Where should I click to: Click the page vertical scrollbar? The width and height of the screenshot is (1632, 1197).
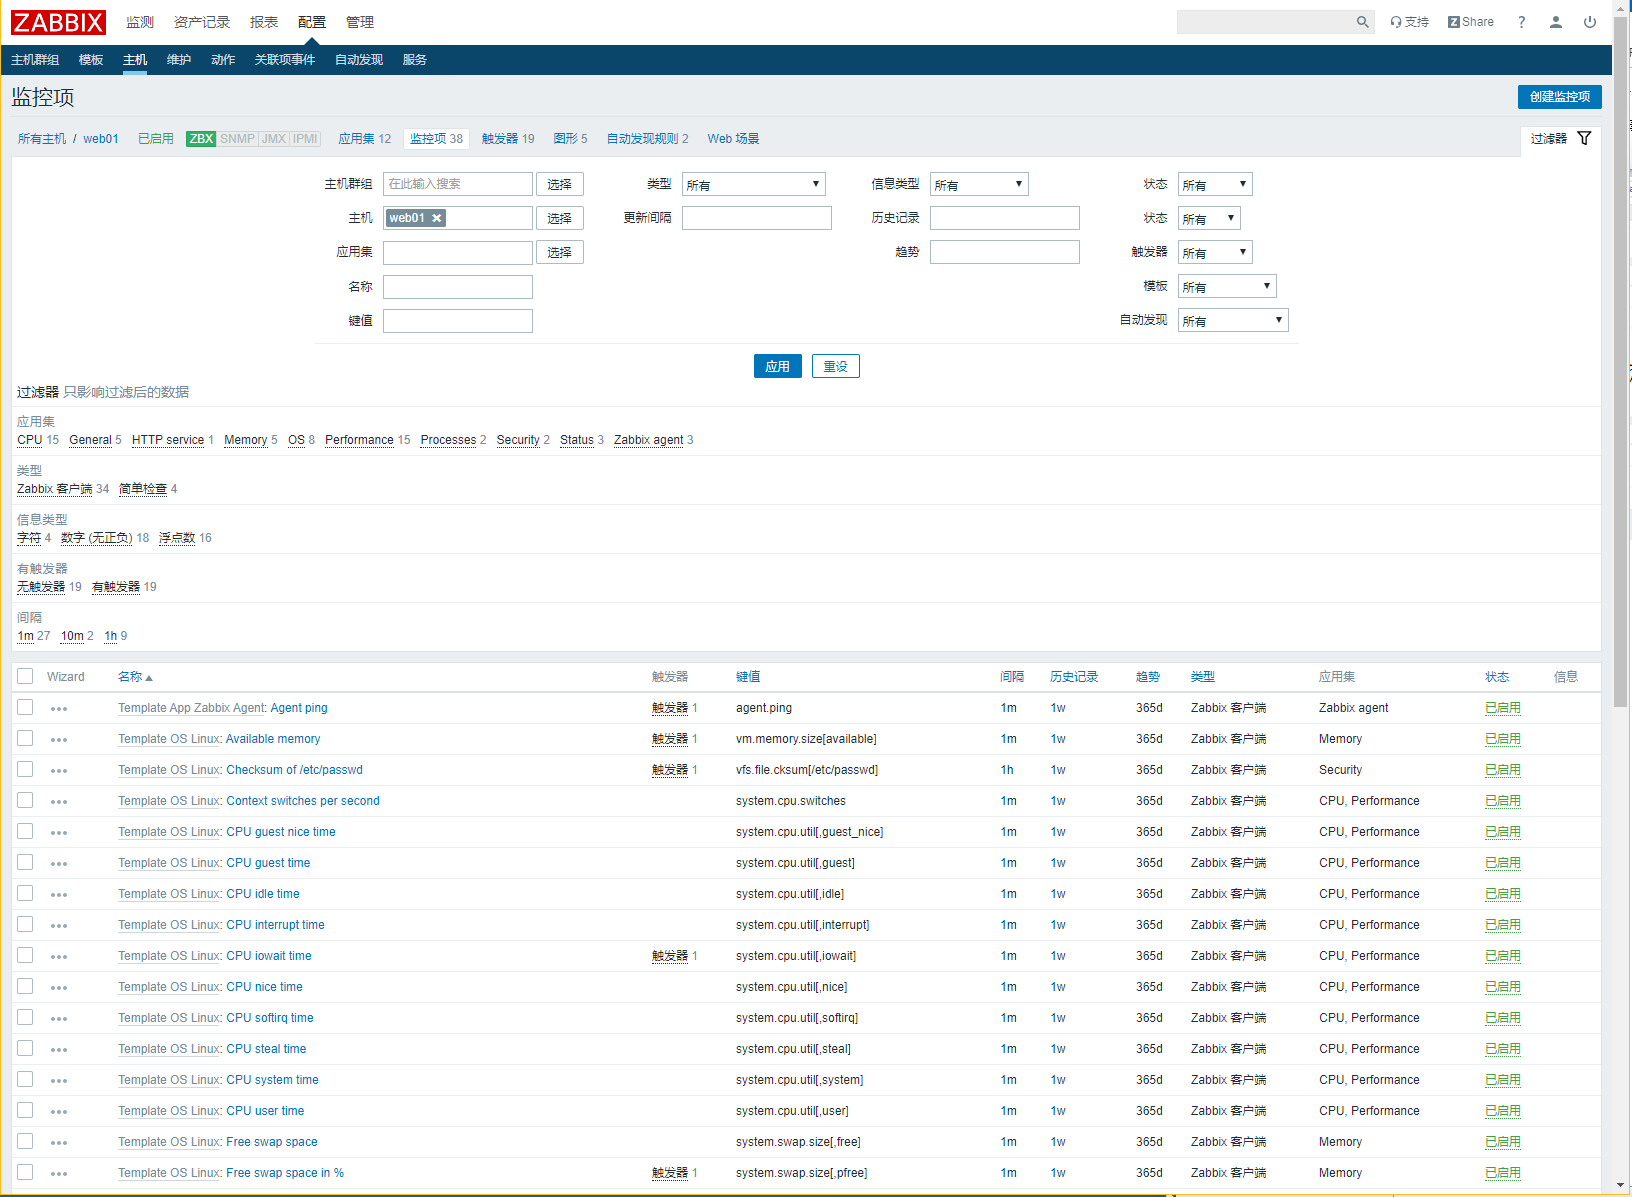click(x=1621, y=360)
